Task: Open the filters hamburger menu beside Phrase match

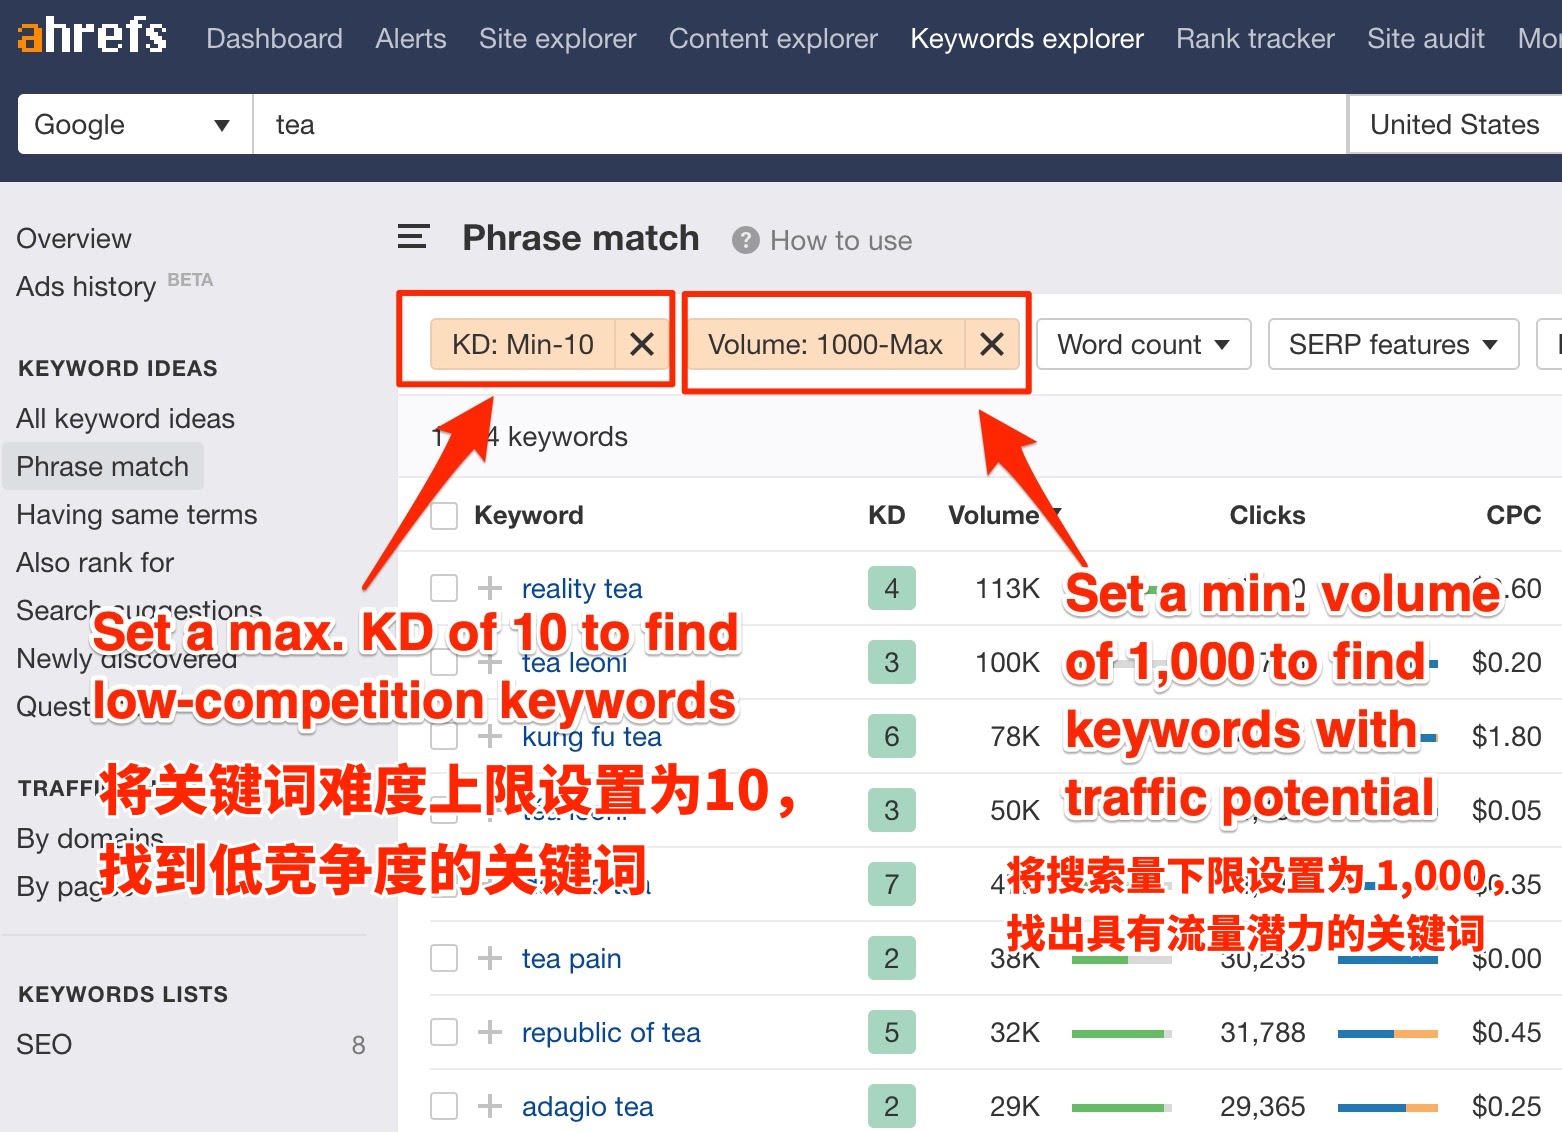Action: 412,237
